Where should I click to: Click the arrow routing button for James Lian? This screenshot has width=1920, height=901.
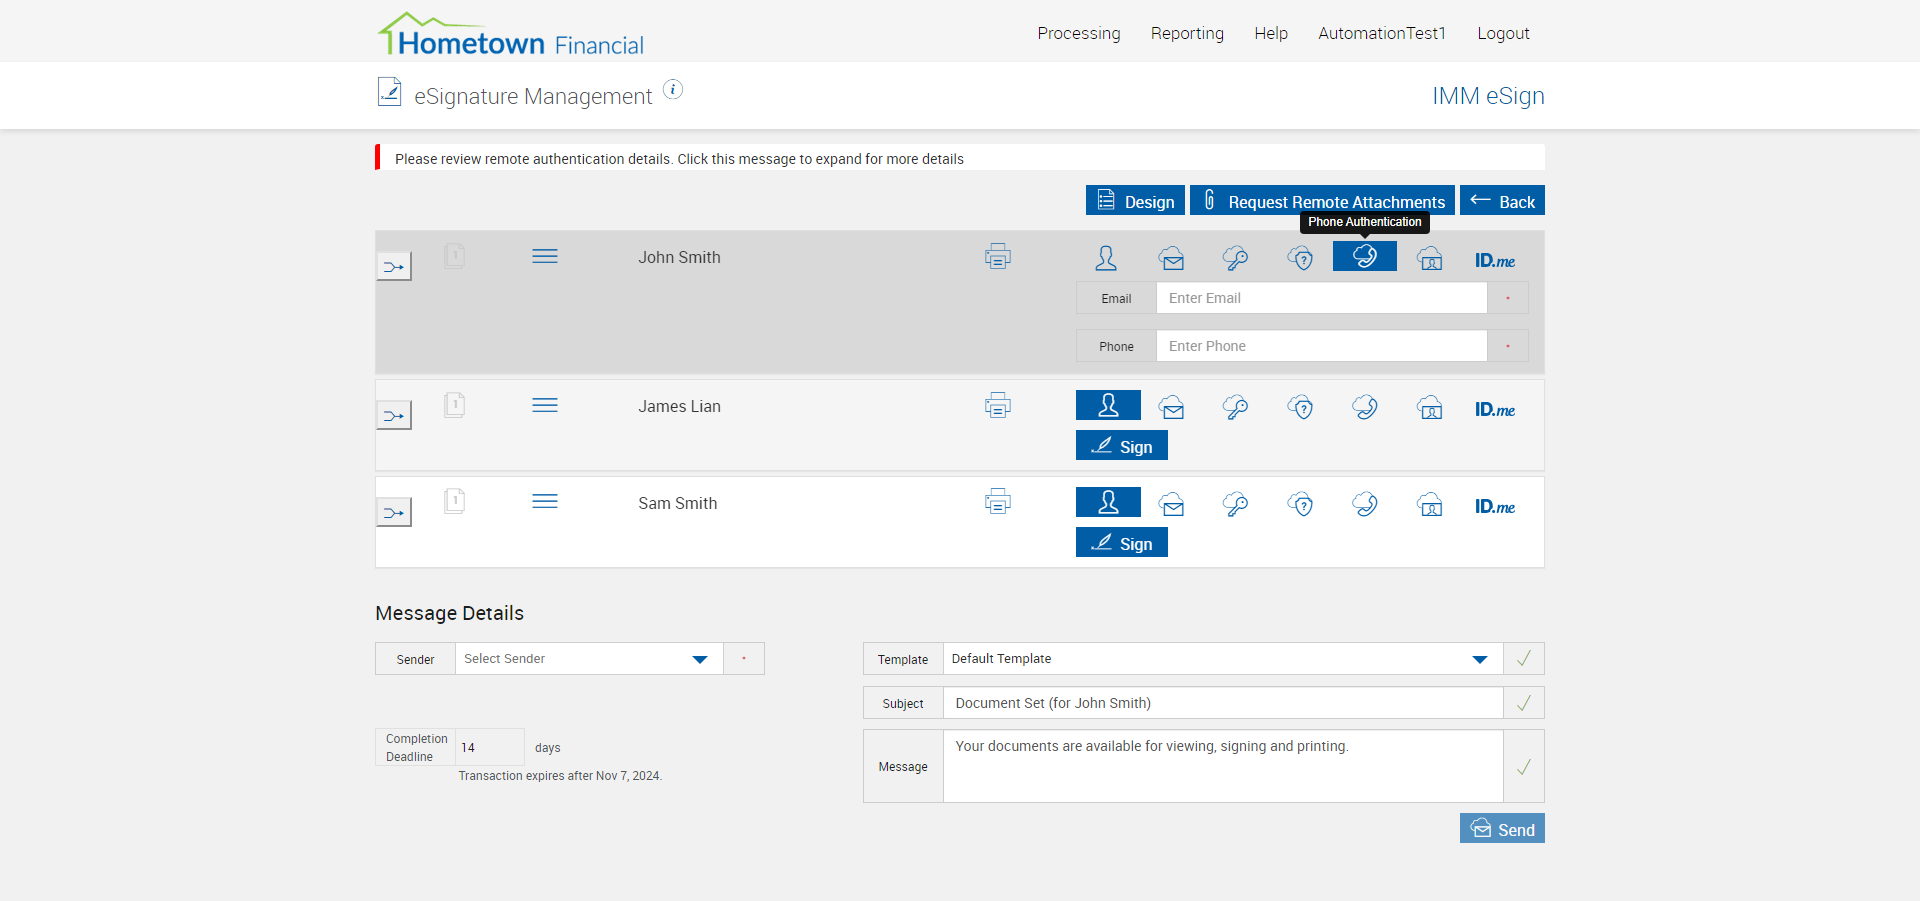coord(394,415)
